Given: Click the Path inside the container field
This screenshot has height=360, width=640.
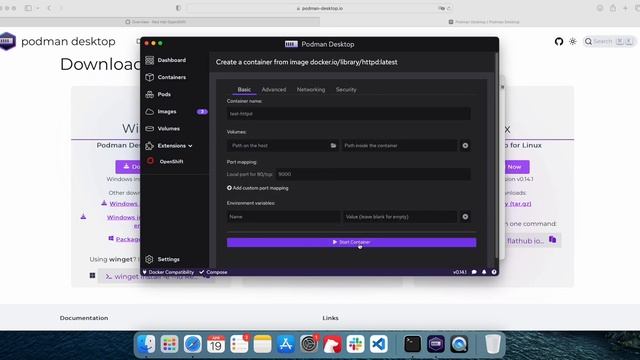Looking at the screenshot, I should pos(399,145).
